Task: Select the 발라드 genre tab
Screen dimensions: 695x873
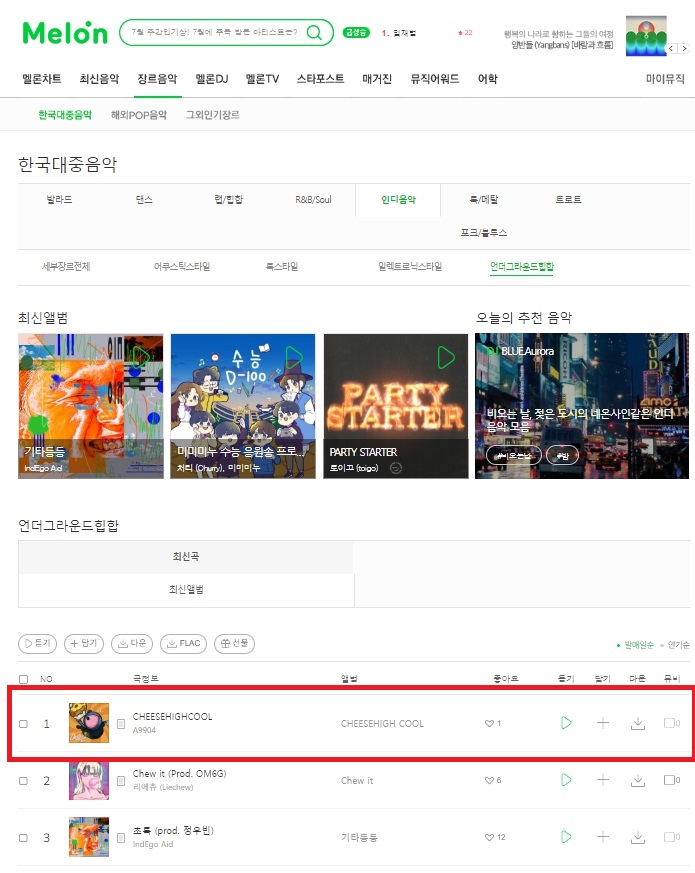Action: click(x=59, y=199)
